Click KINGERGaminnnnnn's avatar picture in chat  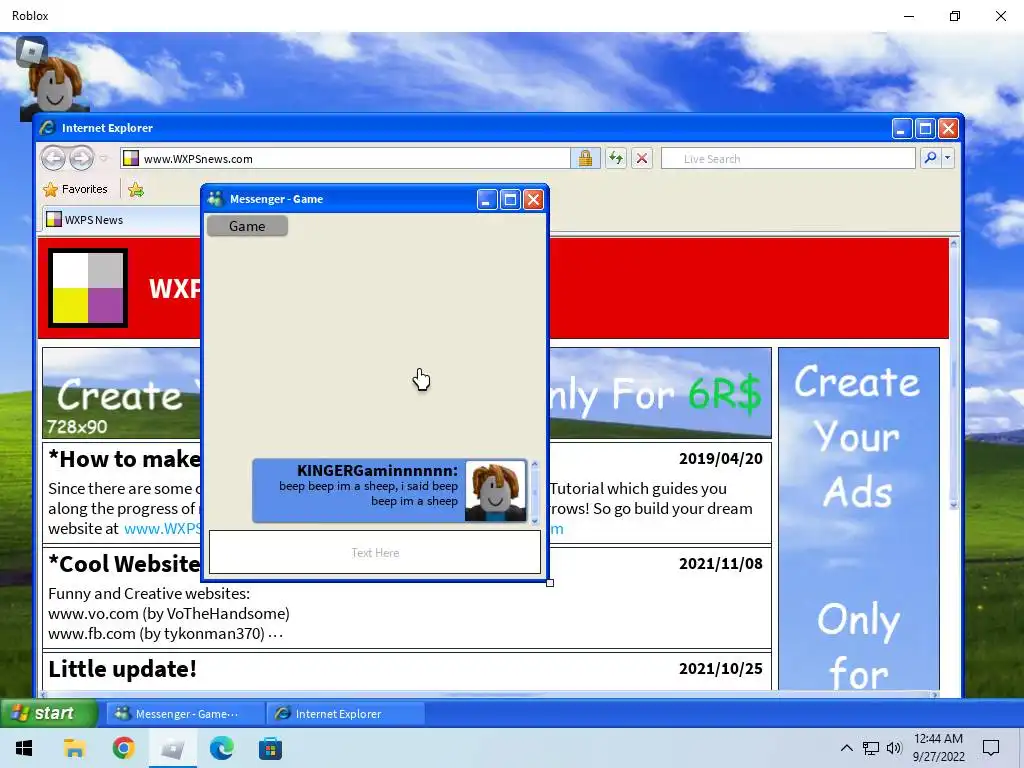pos(495,491)
